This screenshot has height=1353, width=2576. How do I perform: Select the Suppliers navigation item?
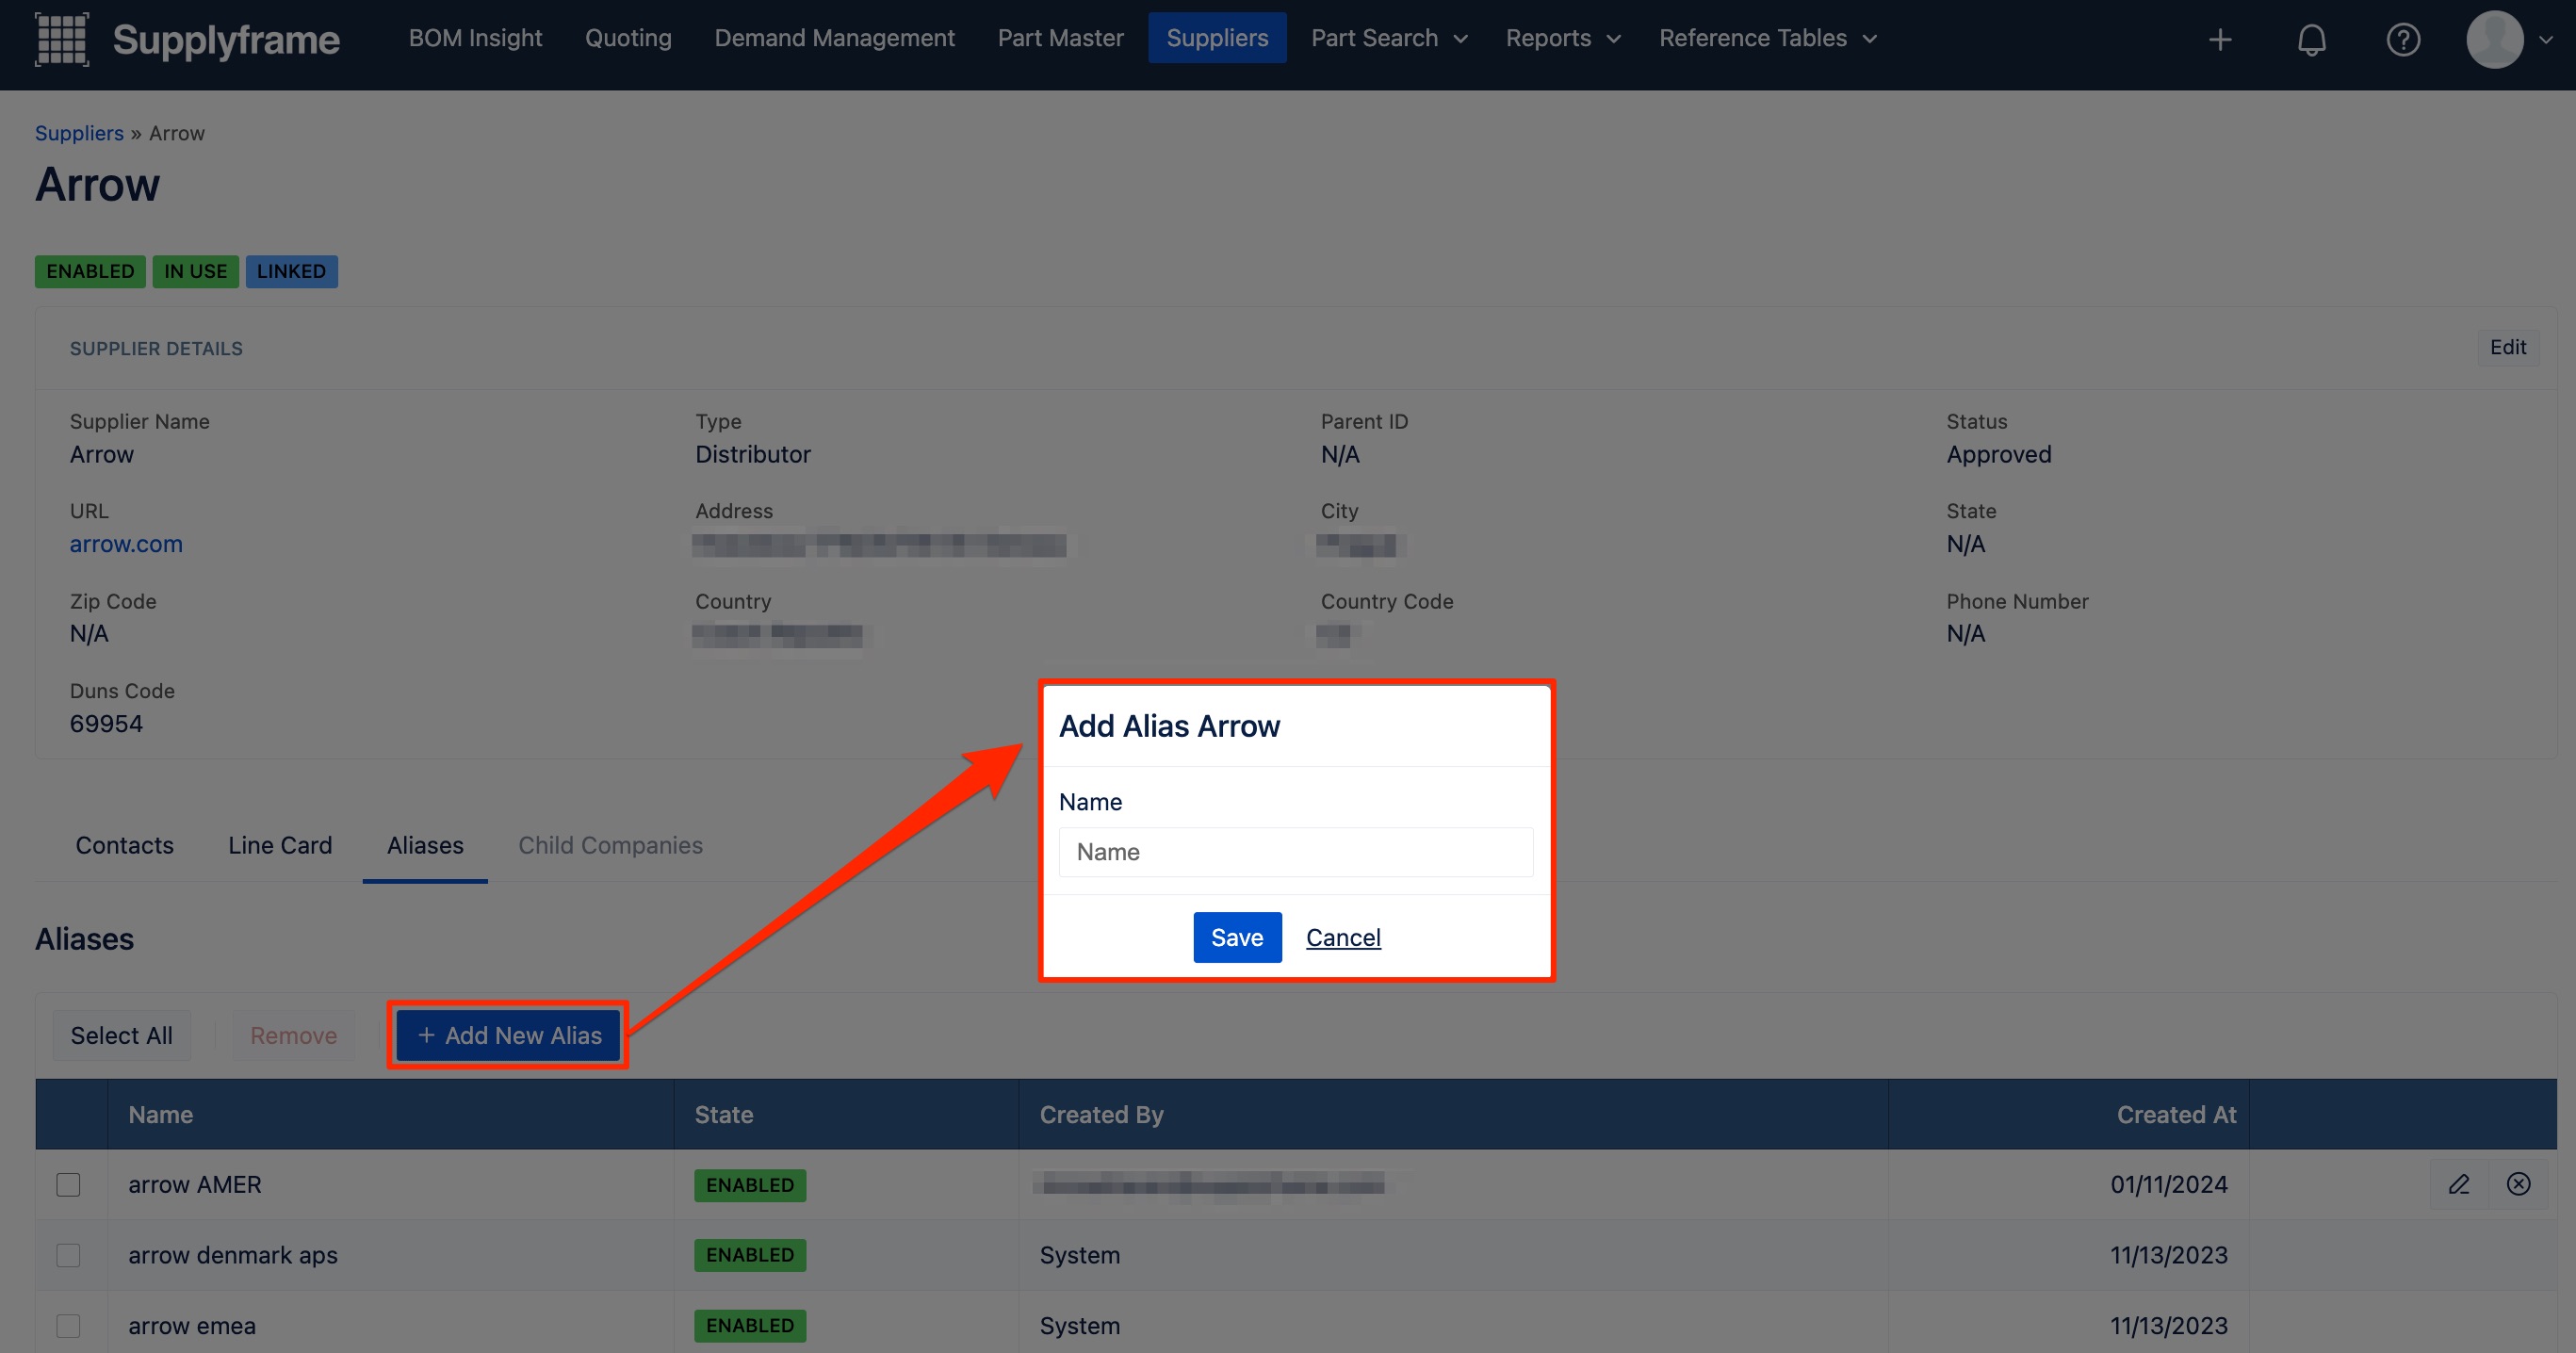[1217, 38]
